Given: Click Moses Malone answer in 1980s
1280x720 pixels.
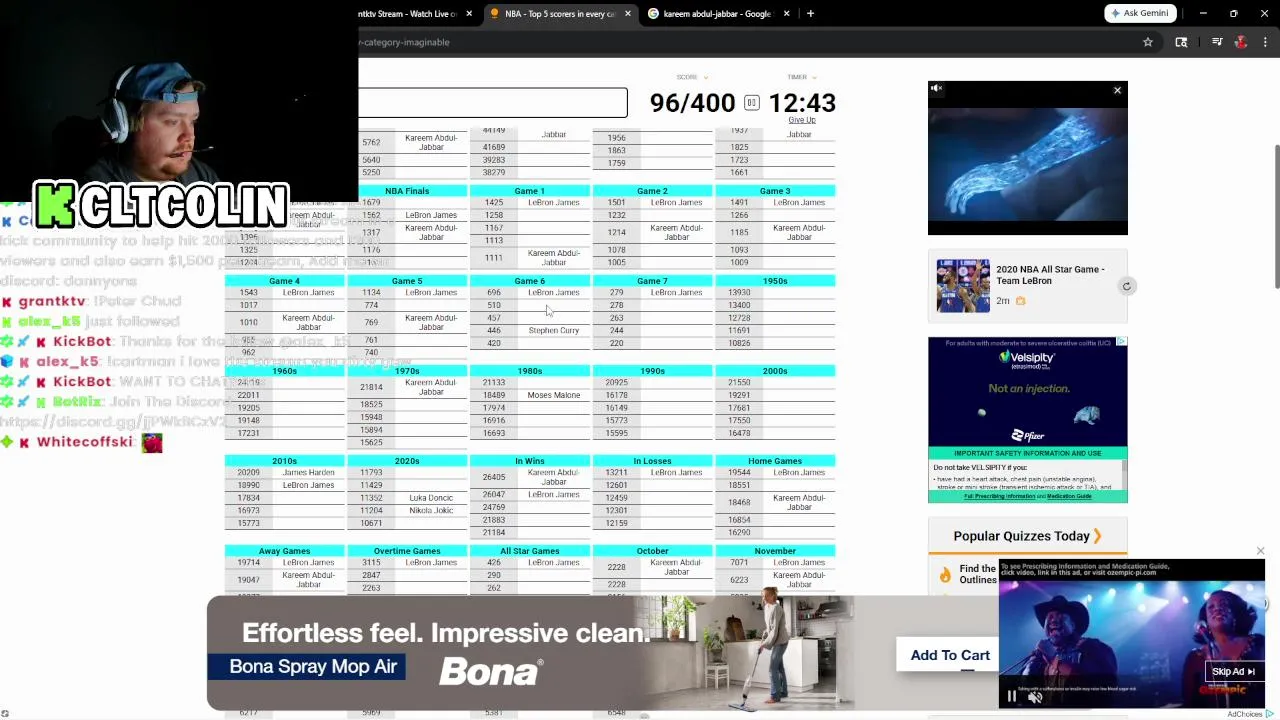Looking at the screenshot, I should (554, 395).
